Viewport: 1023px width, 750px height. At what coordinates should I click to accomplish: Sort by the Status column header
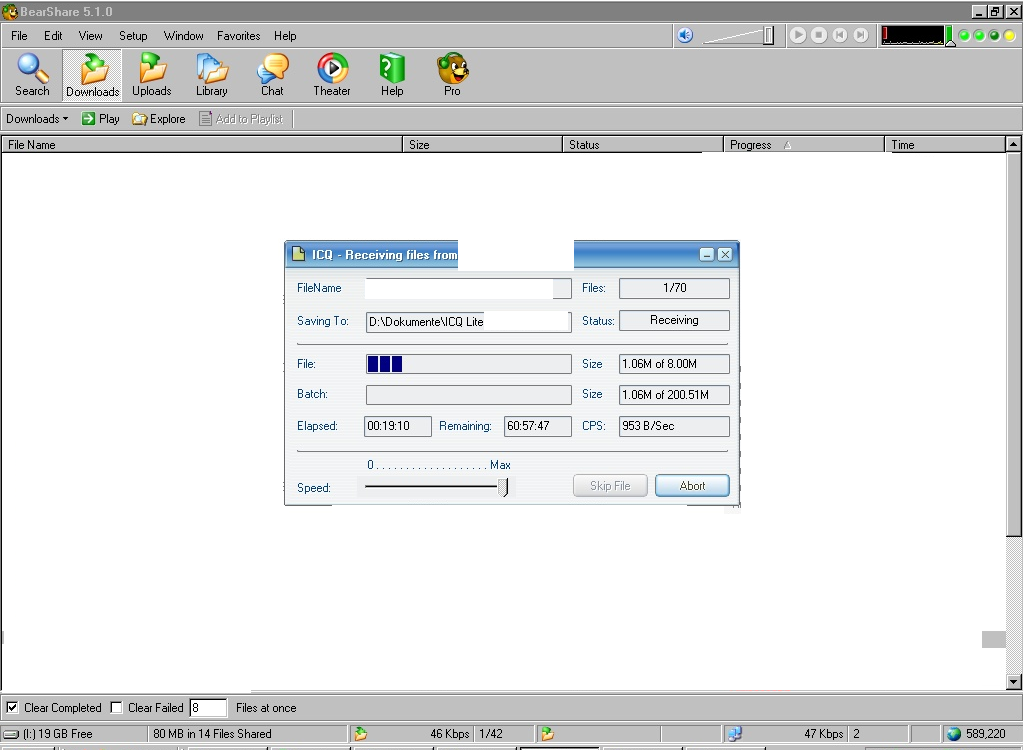643,145
